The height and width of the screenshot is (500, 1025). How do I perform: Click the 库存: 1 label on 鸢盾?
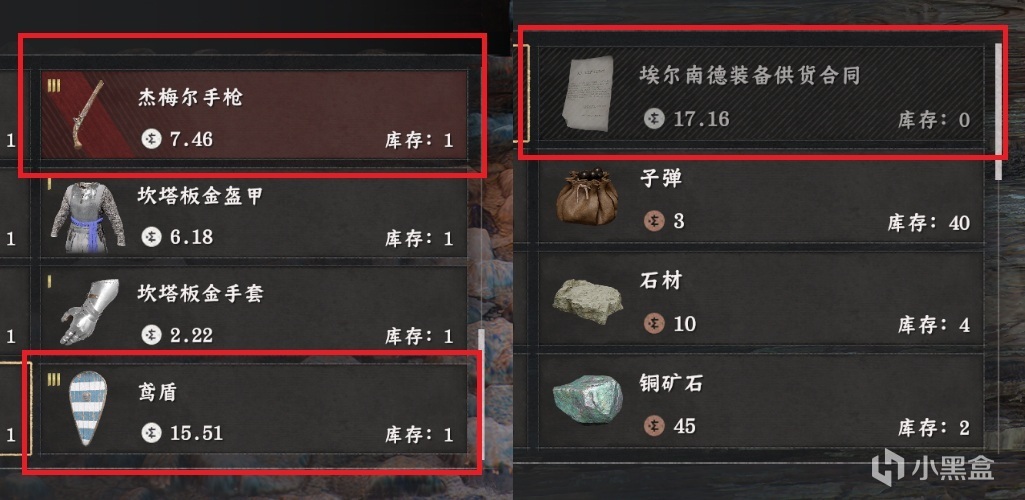419,434
